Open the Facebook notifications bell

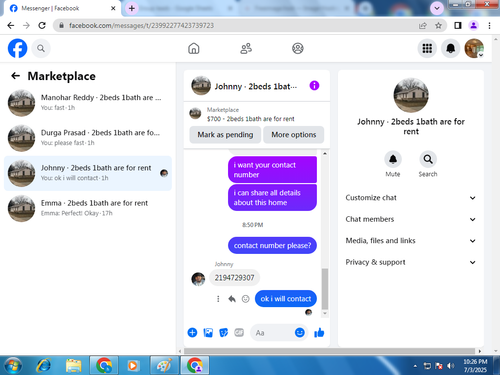451,49
